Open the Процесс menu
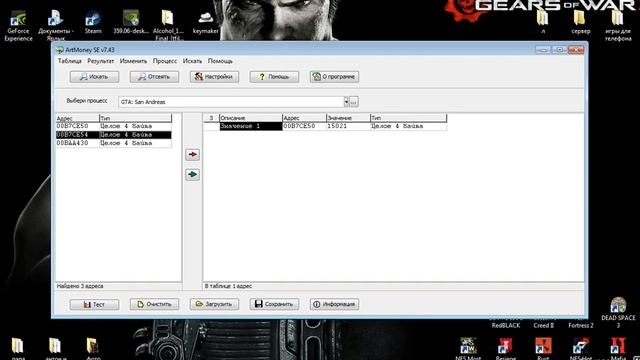The width and height of the screenshot is (640, 360). [x=165, y=61]
